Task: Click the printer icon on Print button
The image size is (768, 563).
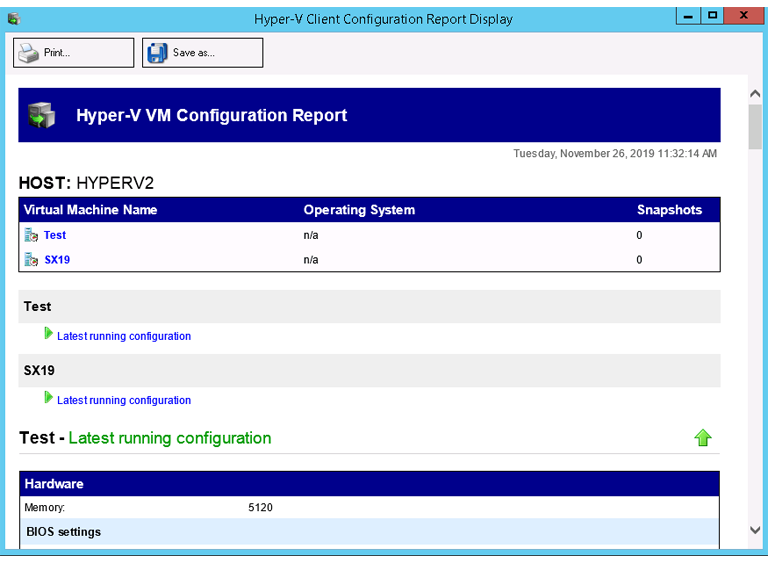Action: pyautogui.click(x=29, y=53)
